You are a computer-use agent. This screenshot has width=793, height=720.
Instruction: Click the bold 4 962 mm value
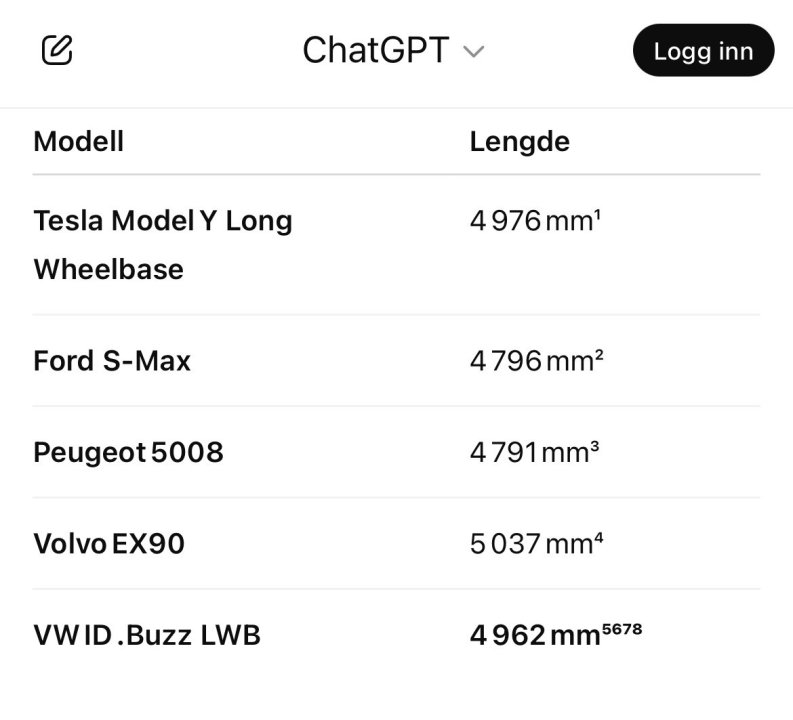tap(535, 635)
